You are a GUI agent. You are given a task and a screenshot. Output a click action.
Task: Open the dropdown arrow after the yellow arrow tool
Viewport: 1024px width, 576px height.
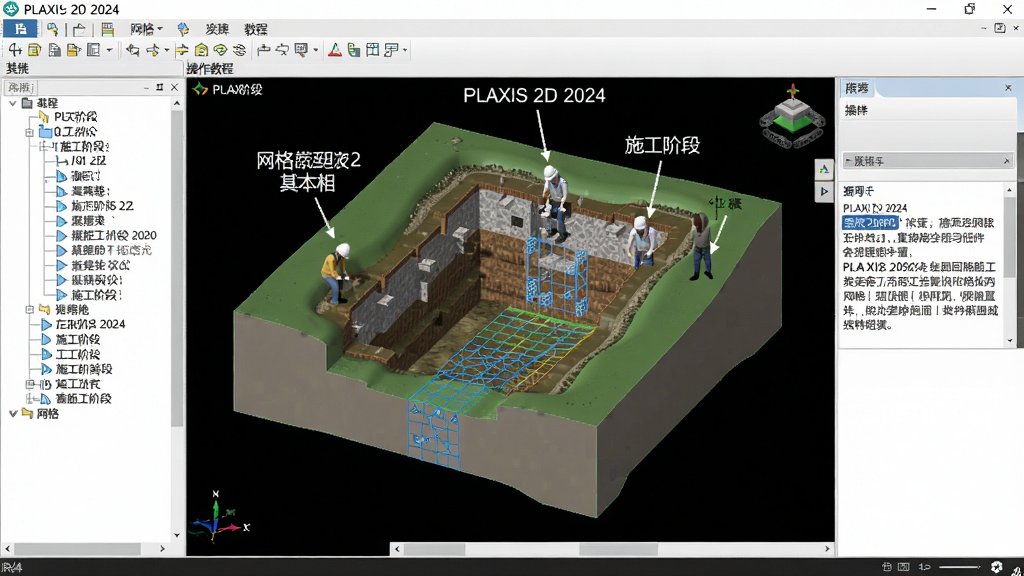click(x=167, y=50)
